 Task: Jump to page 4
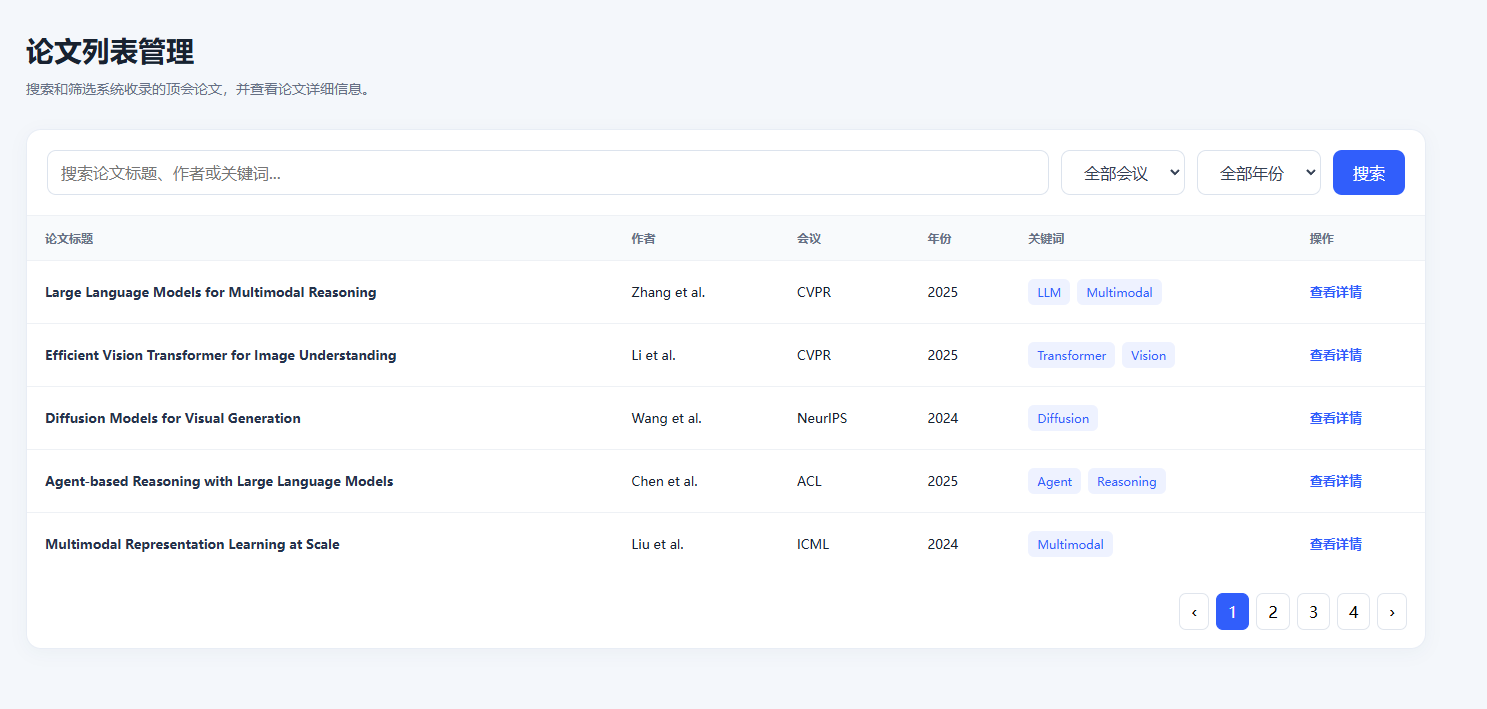coord(1353,612)
